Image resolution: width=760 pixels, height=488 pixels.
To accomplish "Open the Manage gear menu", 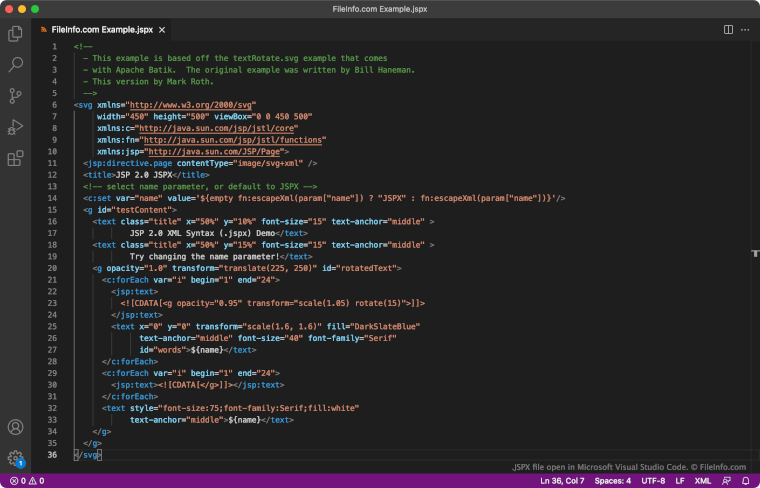I will 15,458.
